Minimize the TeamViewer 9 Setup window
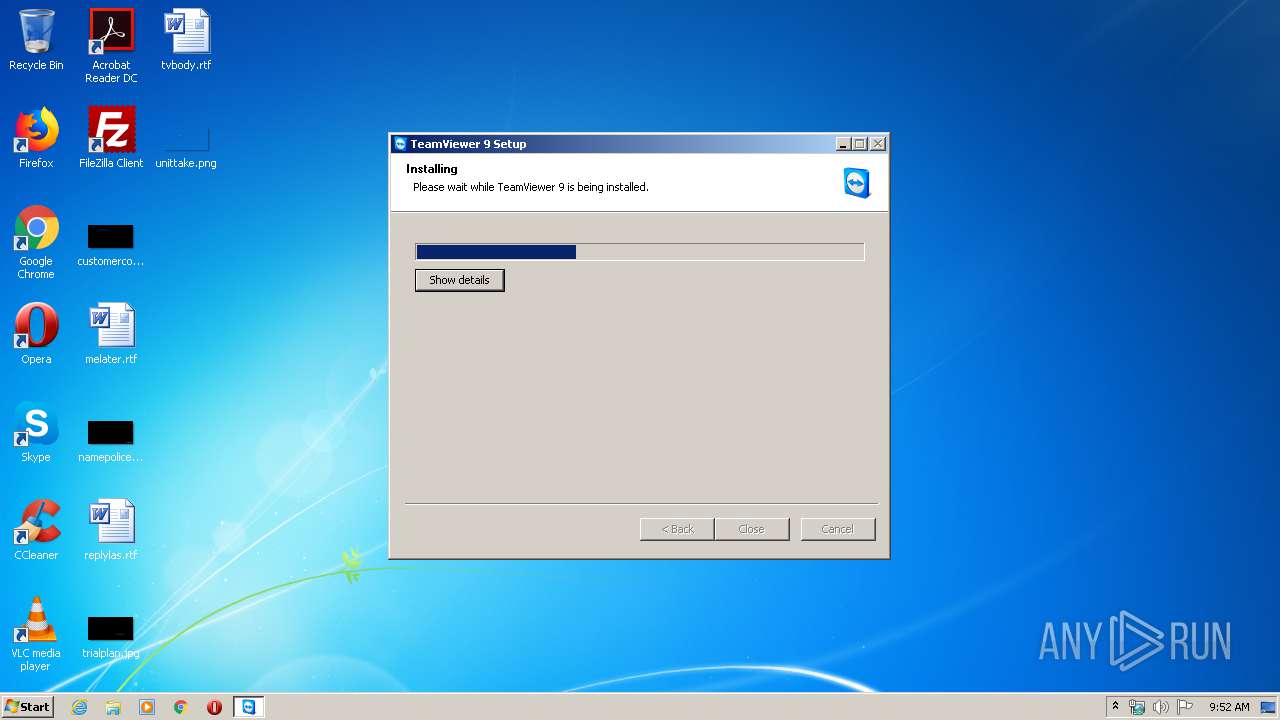The image size is (1280, 720). coord(843,144)
